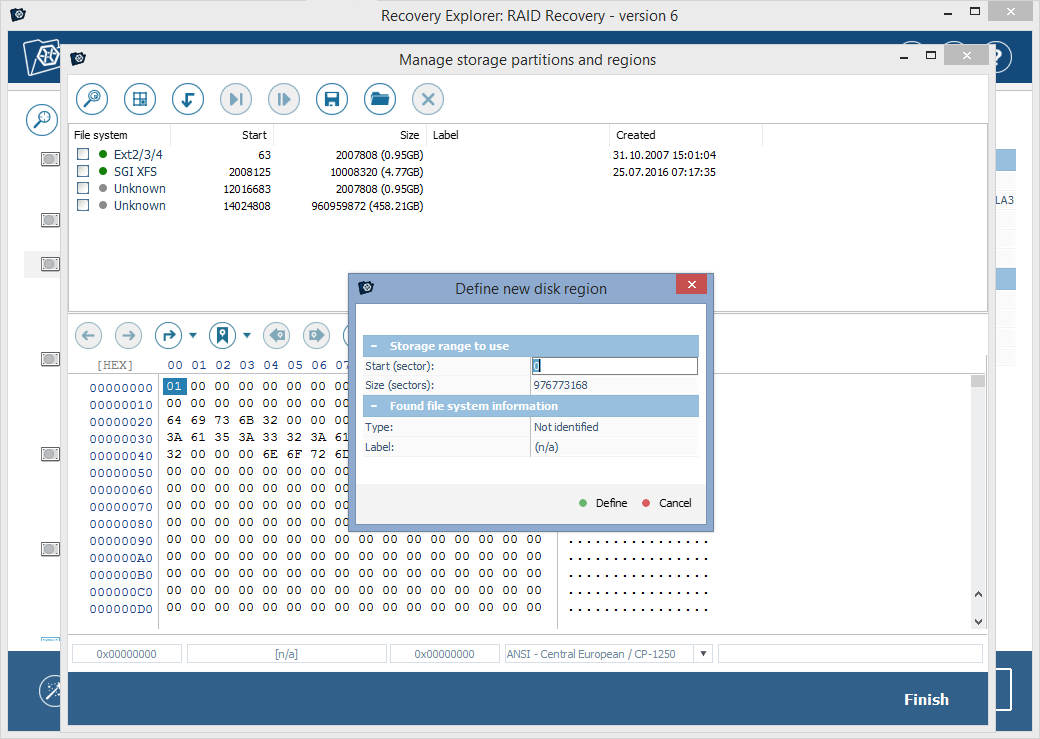Tick the Unknown partition at 12016683 checkbox
This screenshot has height=739, width=1040.
[x=83, y=188]
